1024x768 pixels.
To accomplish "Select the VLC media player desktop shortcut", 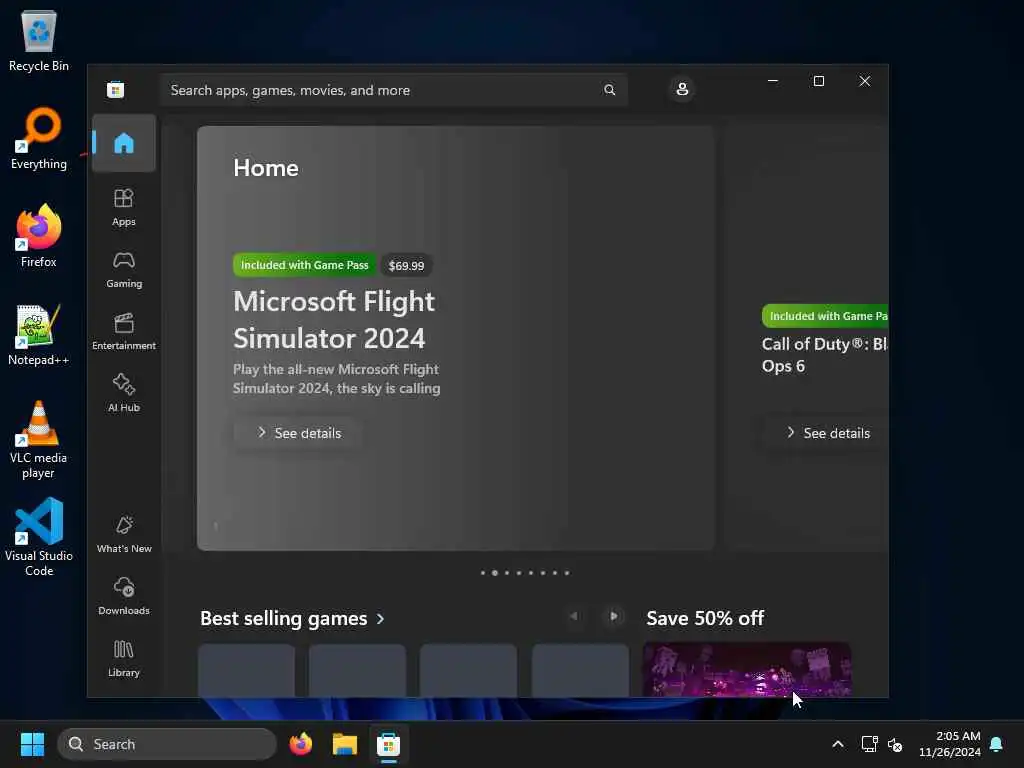I will tap(39, 440).
